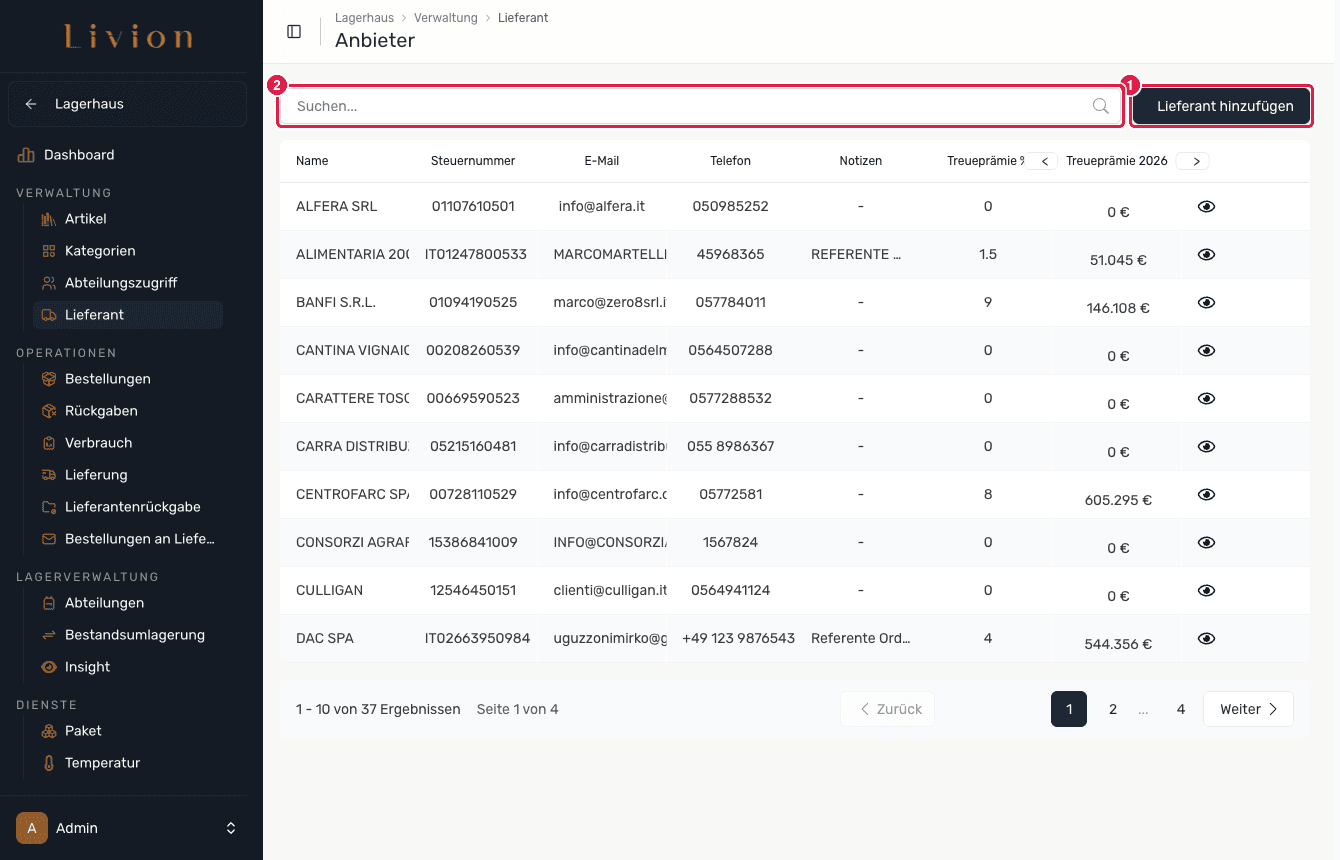View details eye icon for ALFERA SRL
1340x860 pixels.
point(1206,206)
